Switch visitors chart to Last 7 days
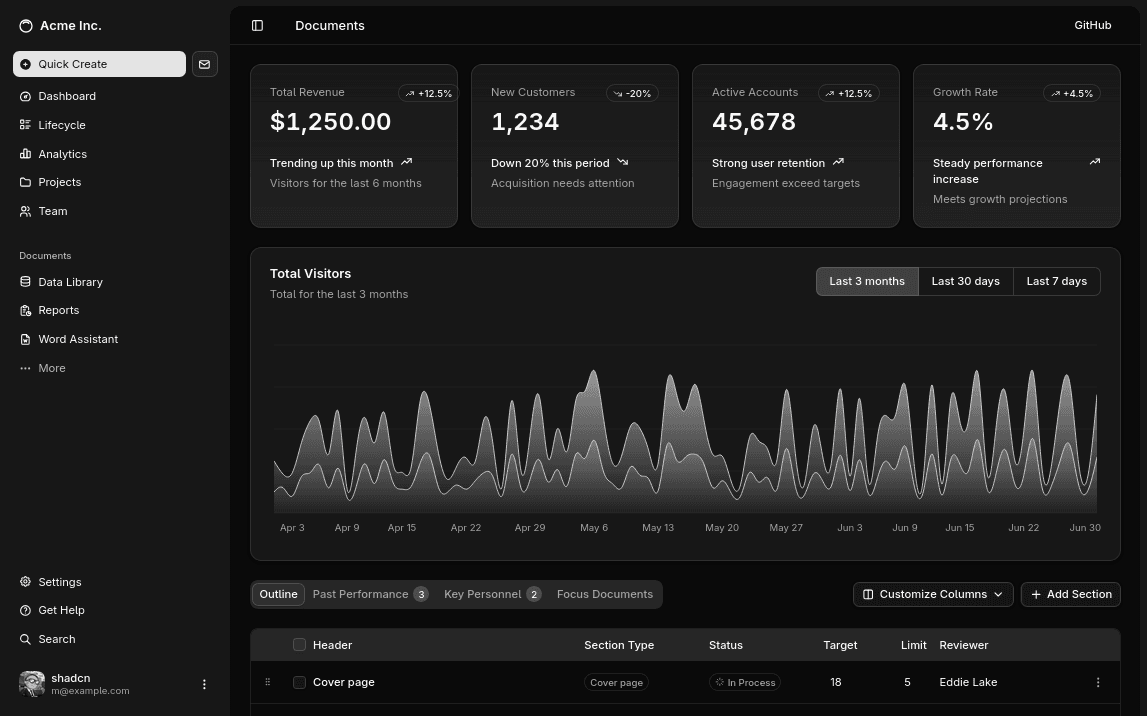 (x=1056, y=281)
